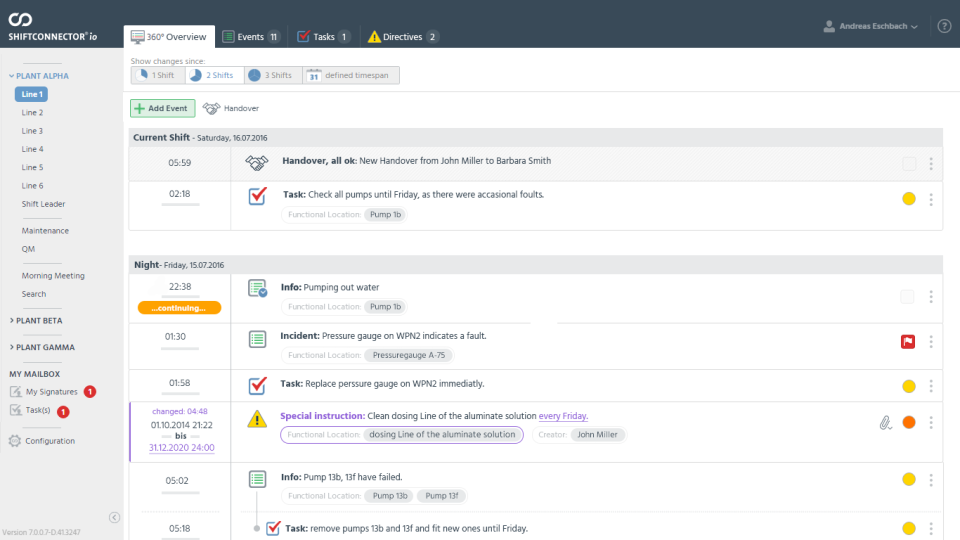Open Maintenance in the sidebar
The width and height of the screenshot is (960, 540).
pyautogui.click(x=45, y=231)
